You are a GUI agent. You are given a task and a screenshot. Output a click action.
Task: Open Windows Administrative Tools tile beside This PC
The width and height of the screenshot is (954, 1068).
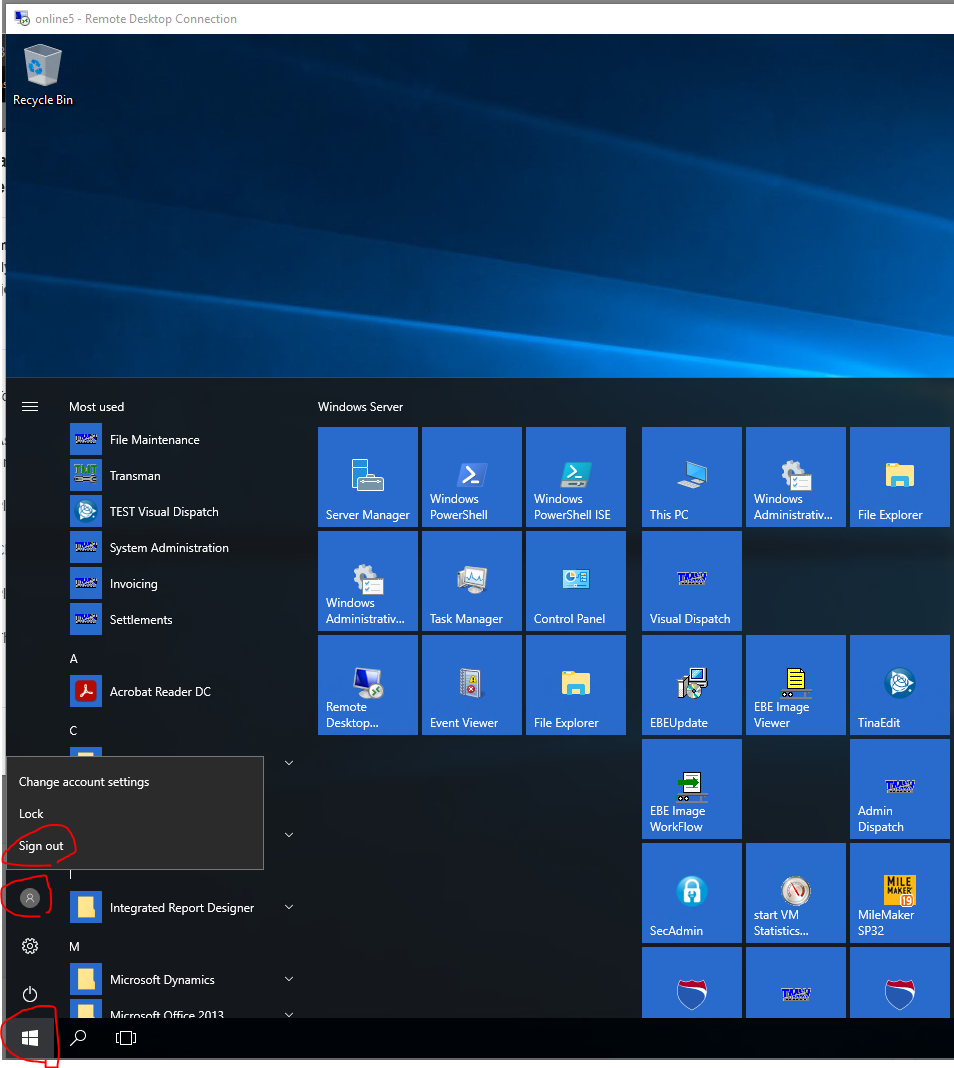[796, 477]
